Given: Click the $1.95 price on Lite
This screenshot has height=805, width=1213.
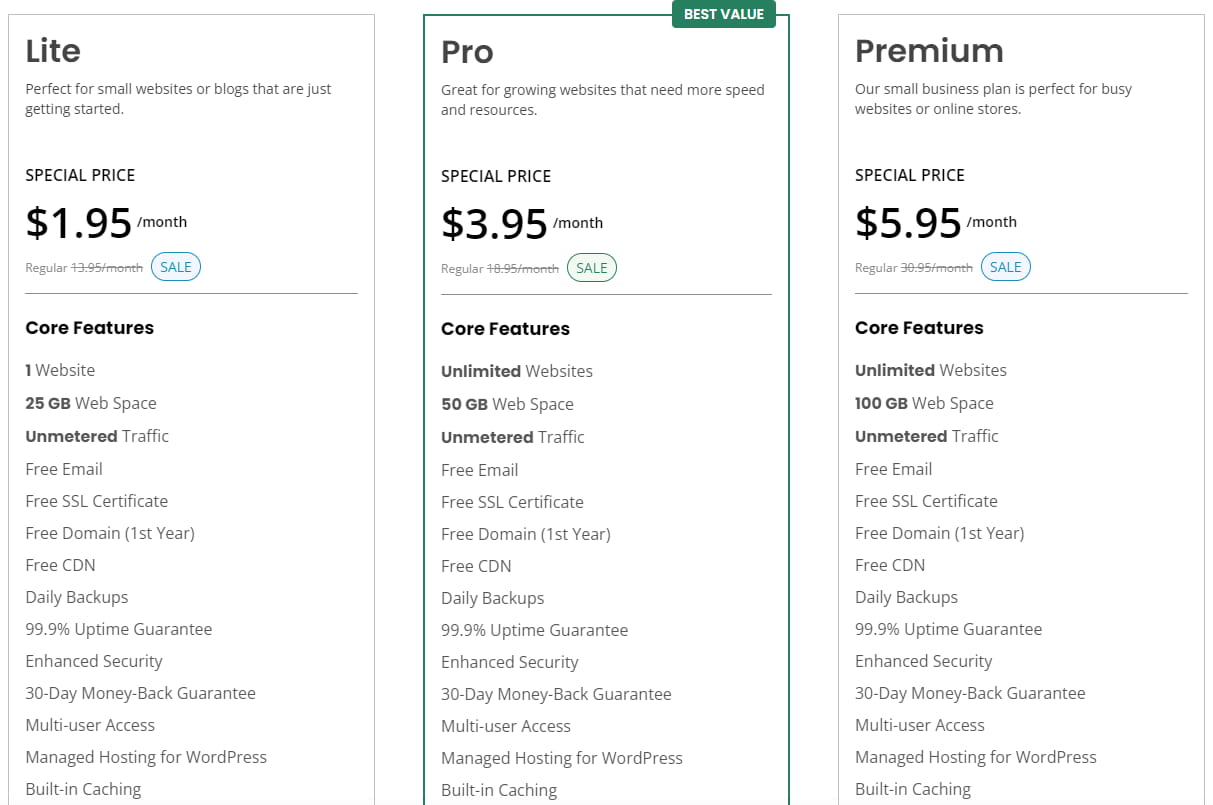Looking at the screenshot, I should (79, 223).
